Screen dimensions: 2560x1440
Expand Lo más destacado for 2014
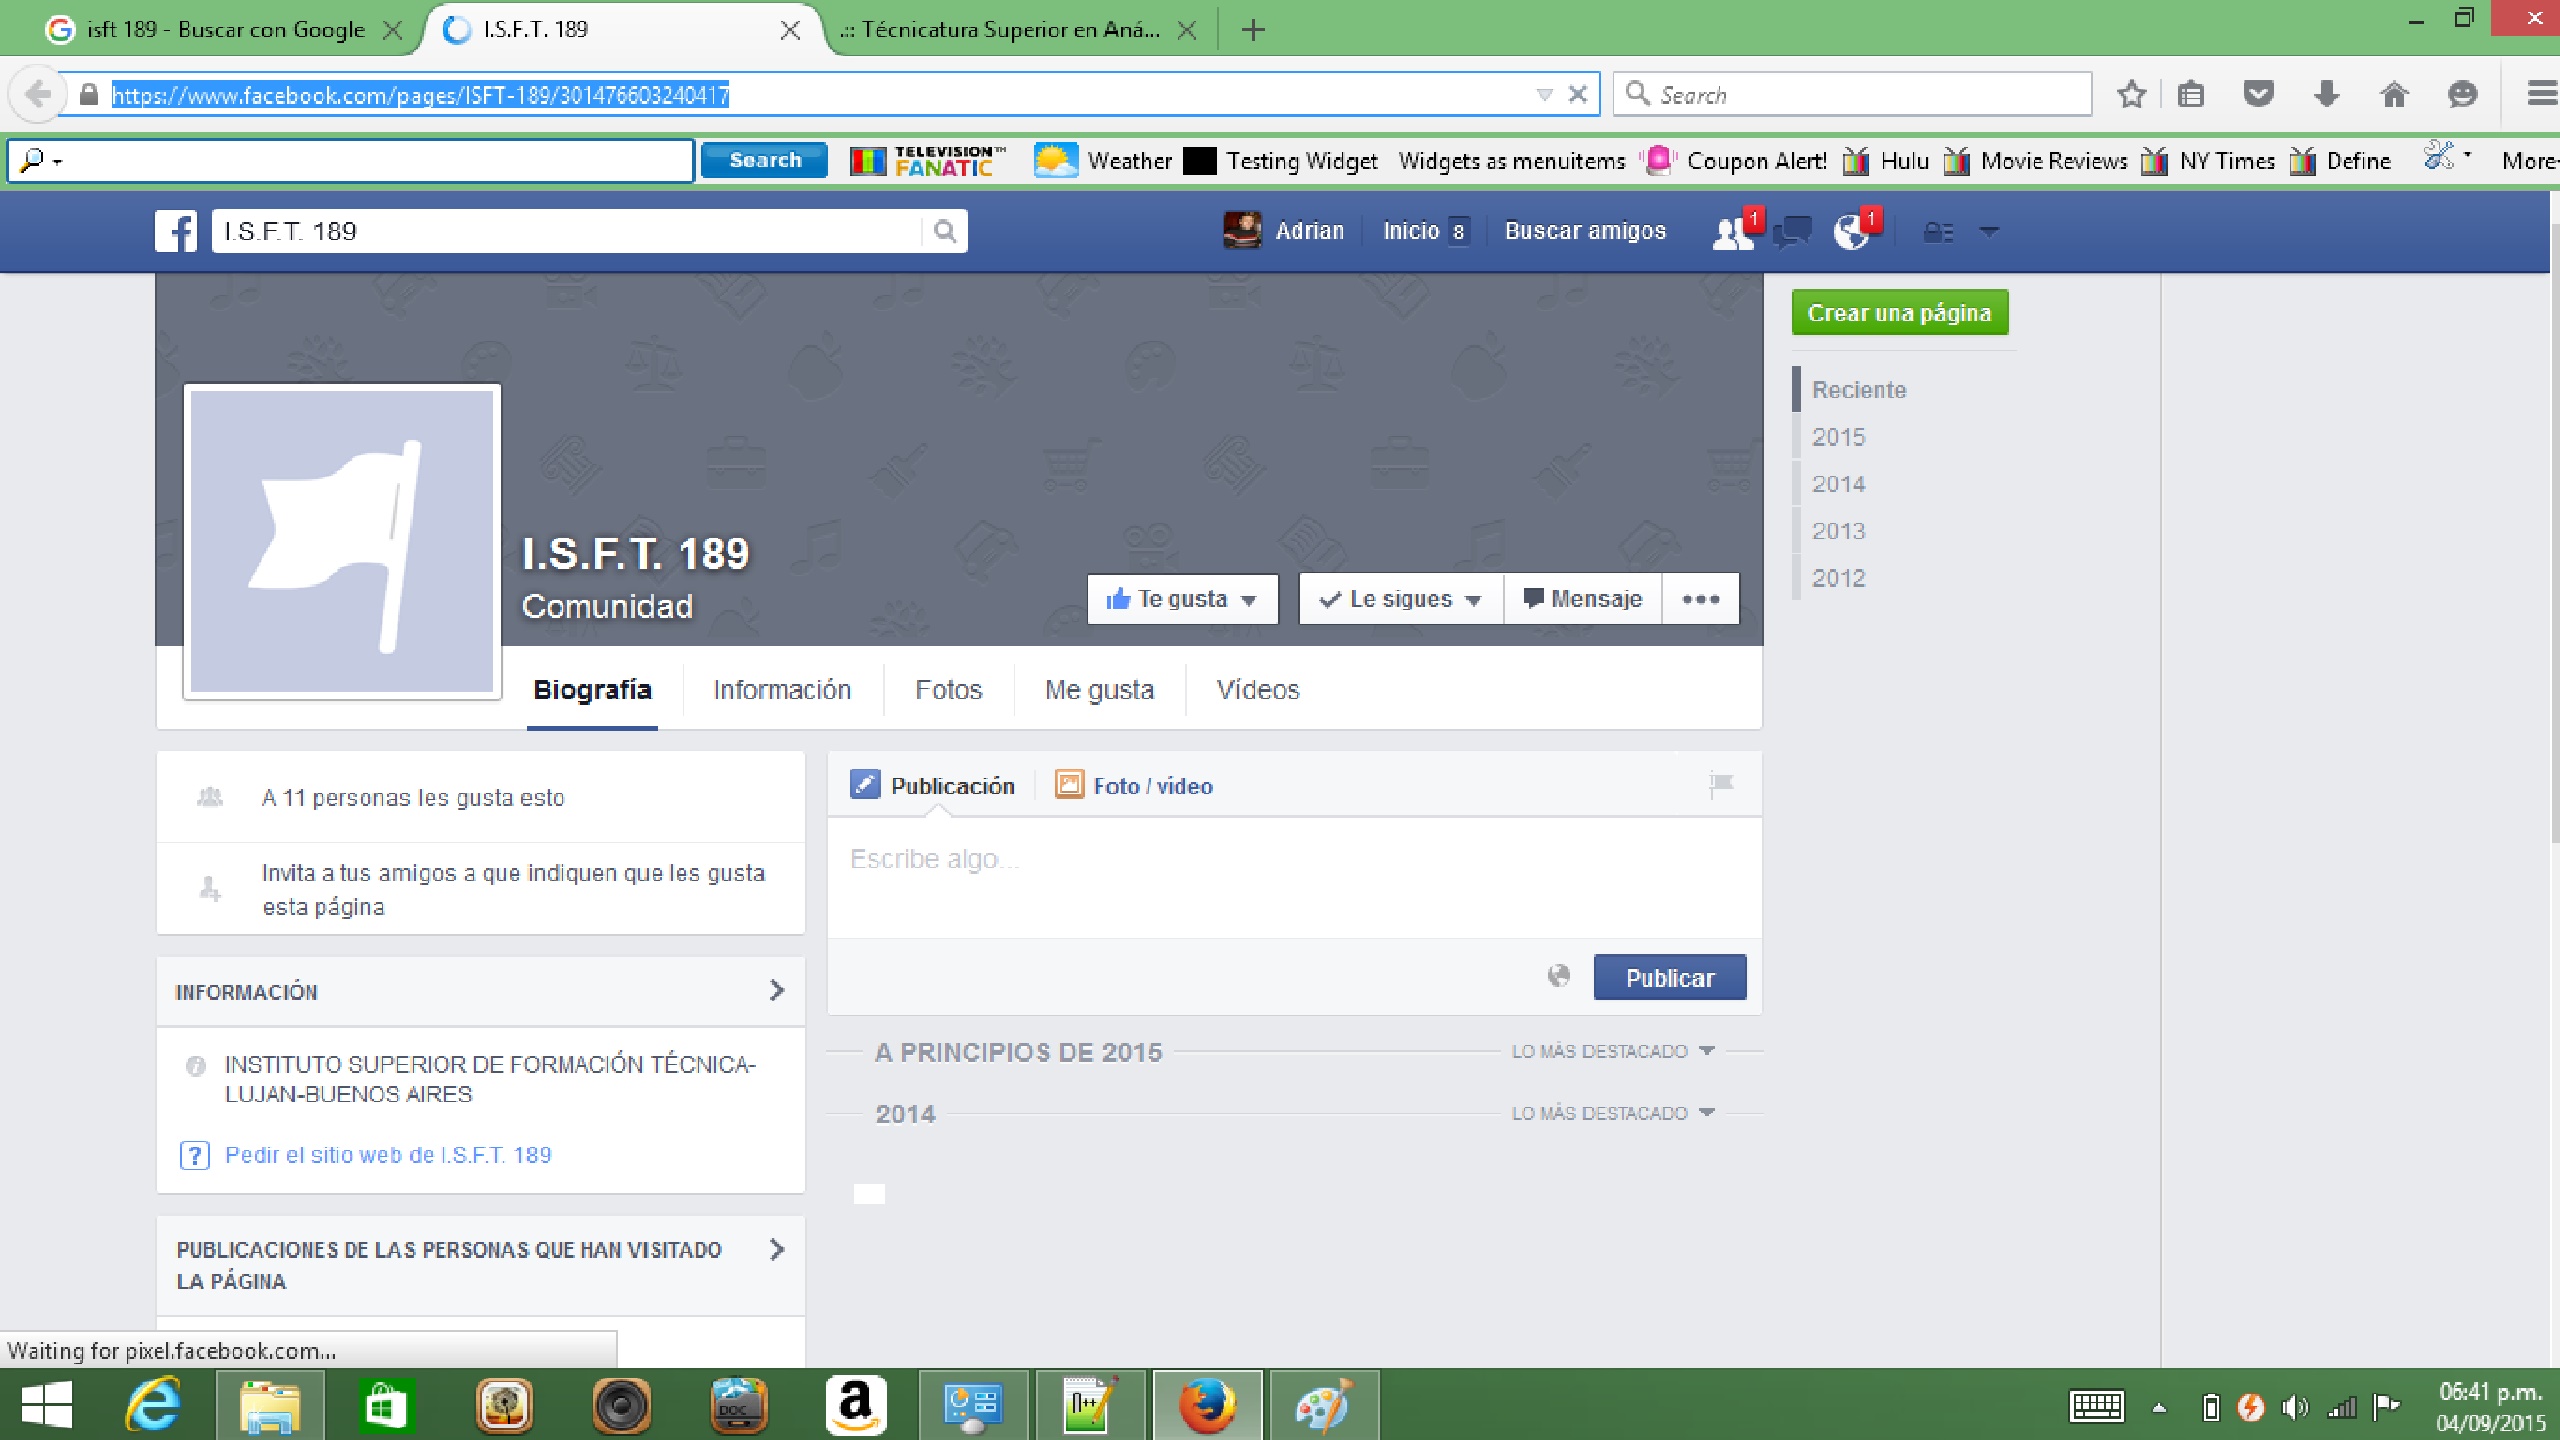pyautogui.click(x=1612, y=1114)
